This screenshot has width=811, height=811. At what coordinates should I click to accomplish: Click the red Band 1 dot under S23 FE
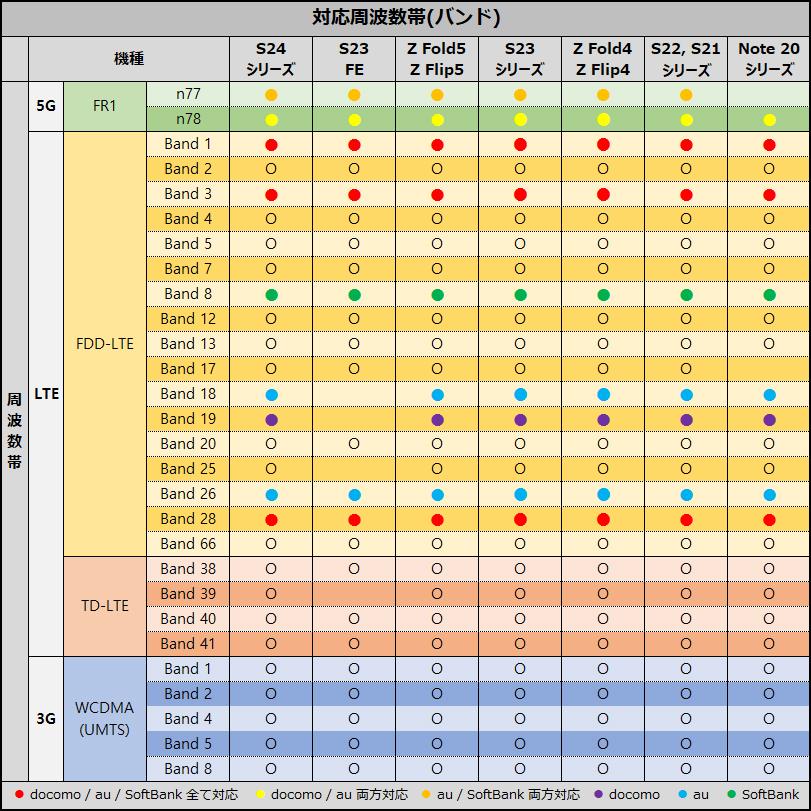pyautogui.click(x=353, y=143)
